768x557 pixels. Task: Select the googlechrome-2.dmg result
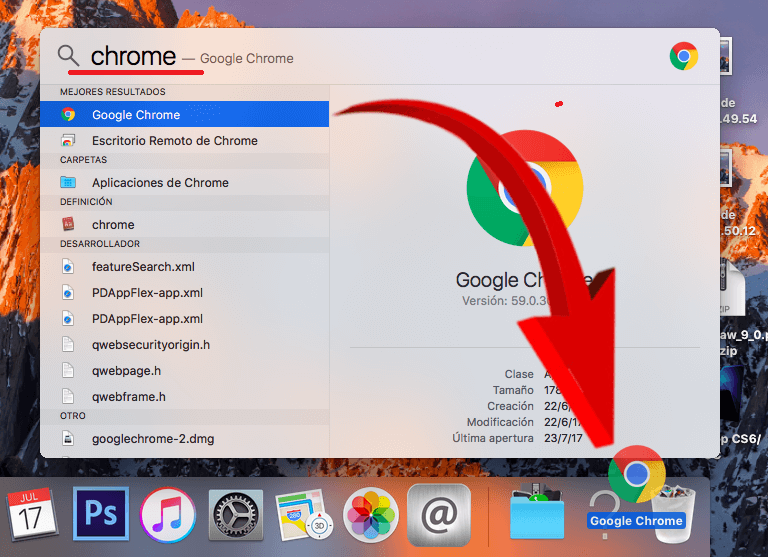coord(185,438)
